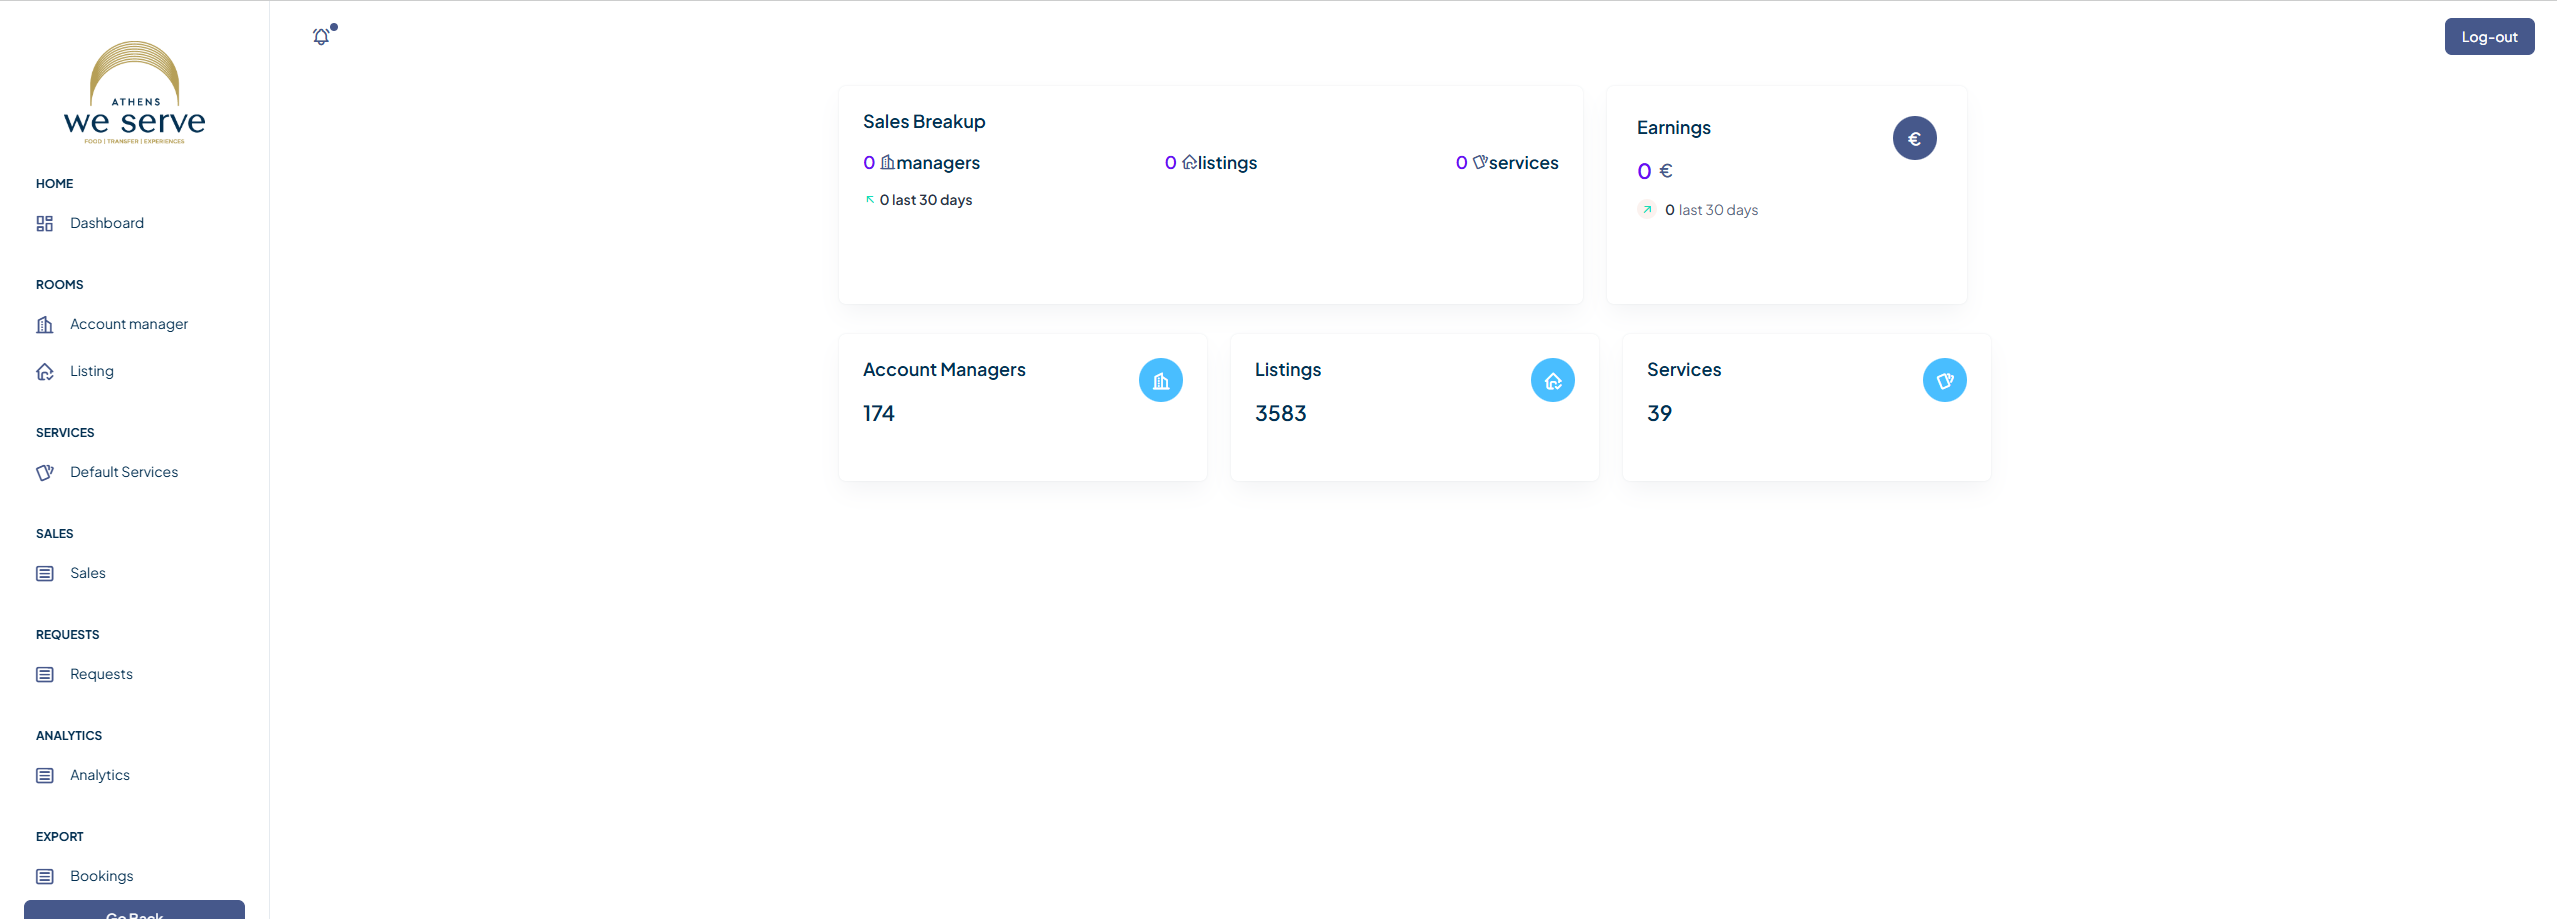Select the Listings 3583 card
Viewport: 2557px width, 919px height.
coord(1414,407)
